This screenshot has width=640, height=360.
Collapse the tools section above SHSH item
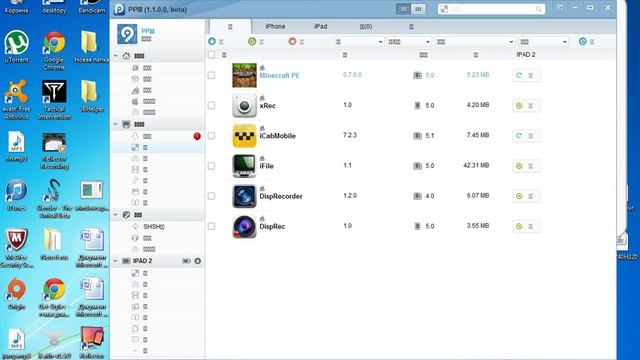coord(116,215)
